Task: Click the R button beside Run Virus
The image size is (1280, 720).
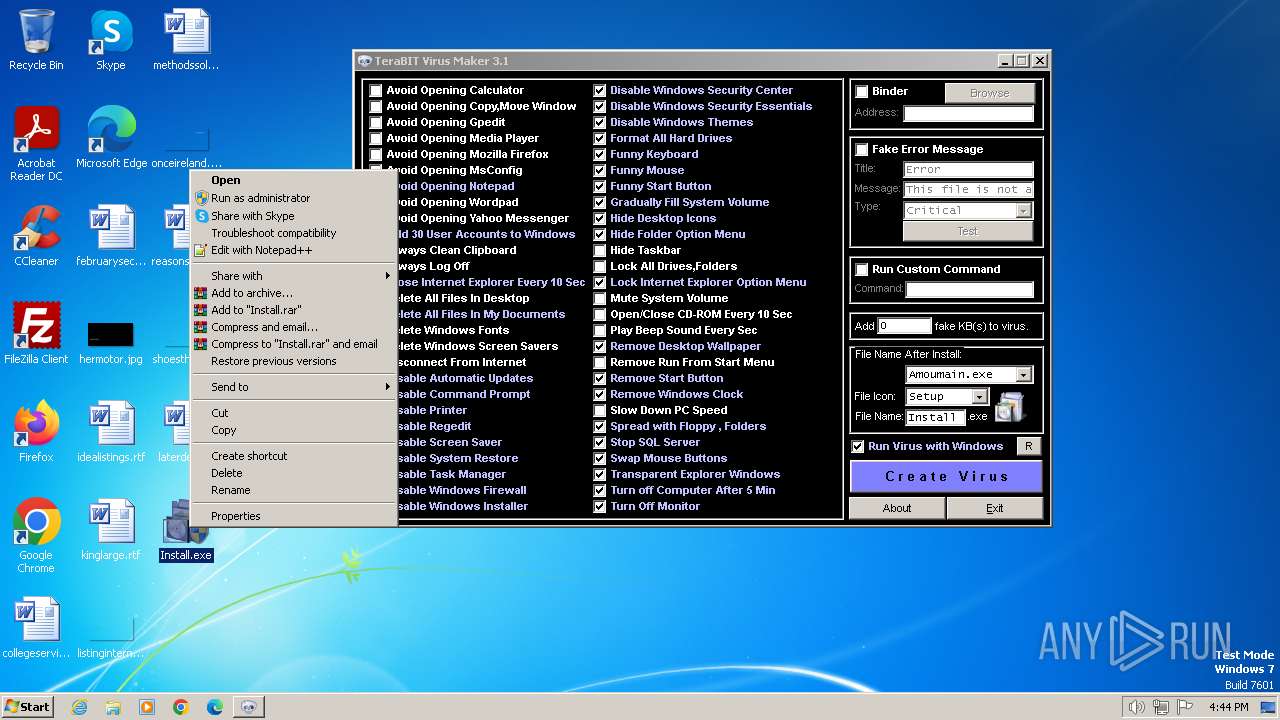Action: (x=1028, y=446)
